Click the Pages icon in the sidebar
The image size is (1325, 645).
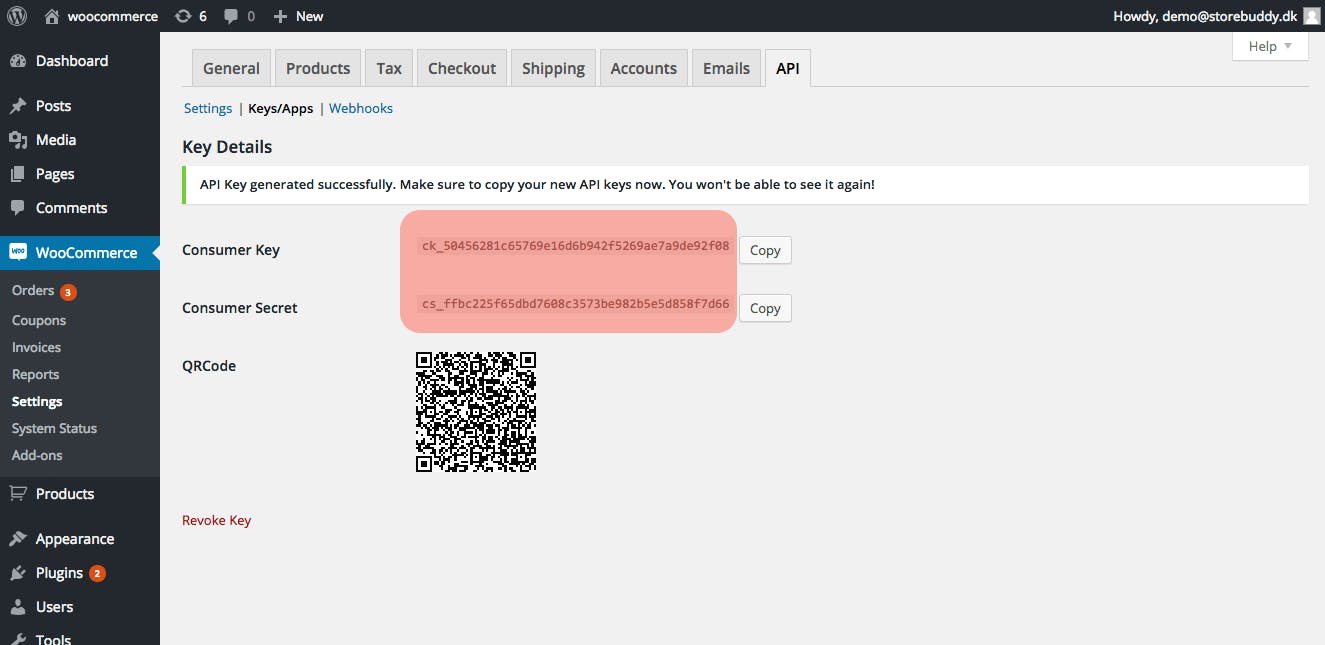(x=18, y=174)
